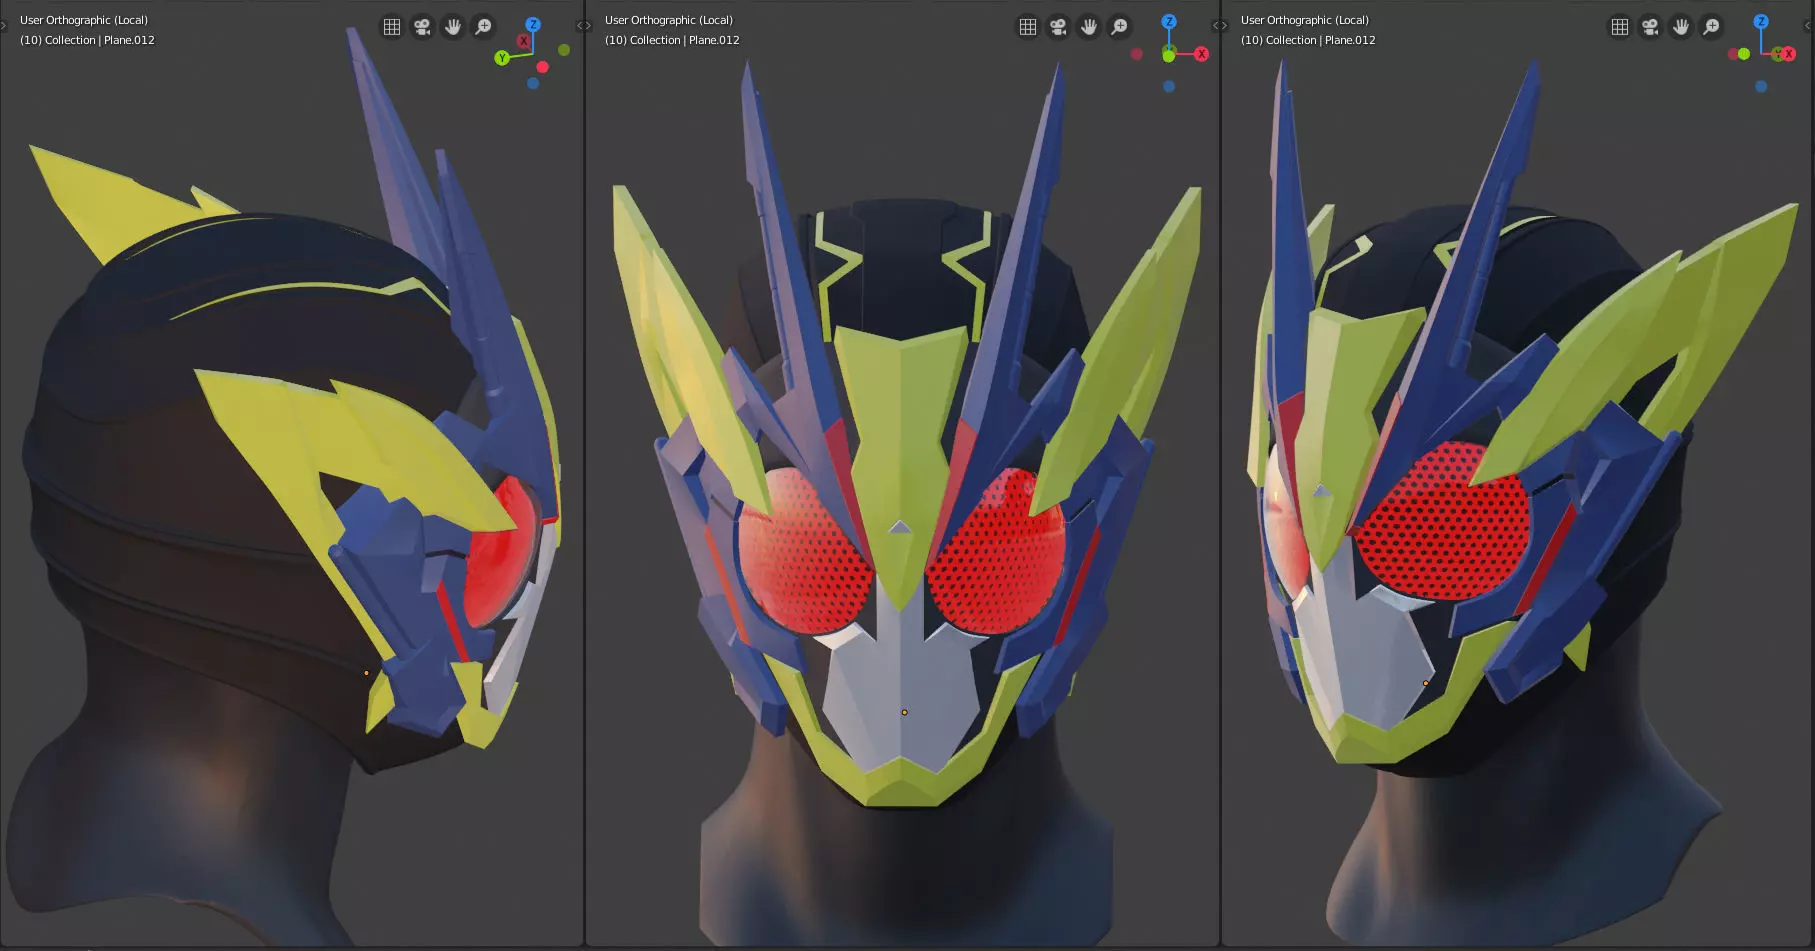Click the blue Z axis in right viewport gizmo
The width and height of the screenshot is (1815, 951).
[1761, 22]
